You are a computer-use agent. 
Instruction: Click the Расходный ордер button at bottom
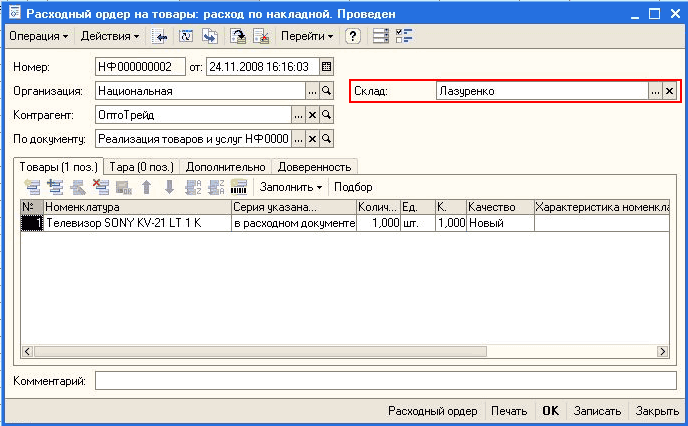click(x=433, y=411)
